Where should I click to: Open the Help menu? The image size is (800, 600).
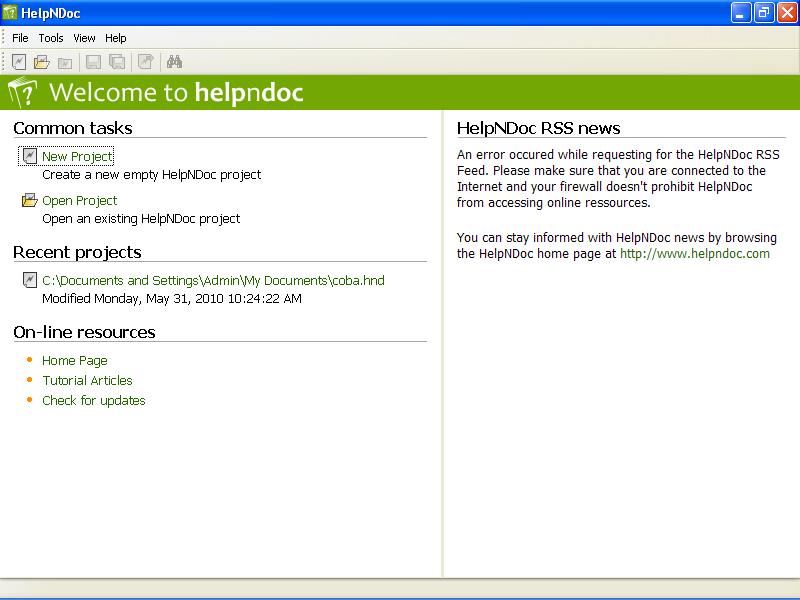116,38
